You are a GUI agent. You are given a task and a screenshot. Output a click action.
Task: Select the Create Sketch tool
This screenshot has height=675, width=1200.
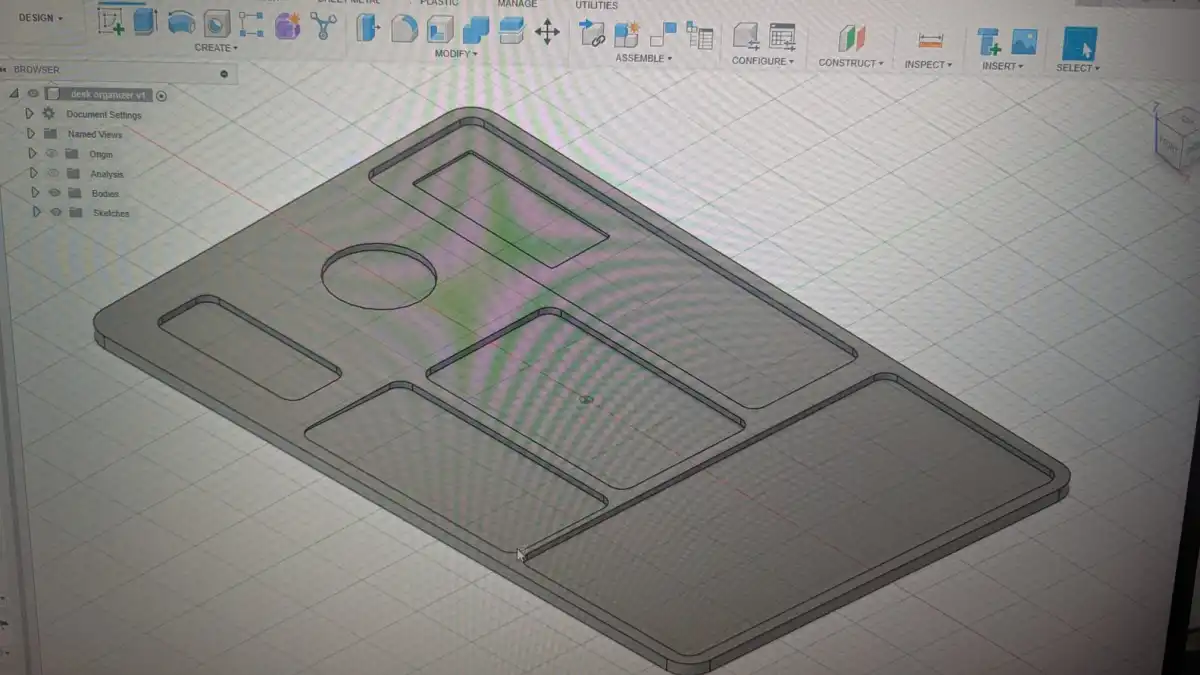pyautogui.click(x=111, y=20)
